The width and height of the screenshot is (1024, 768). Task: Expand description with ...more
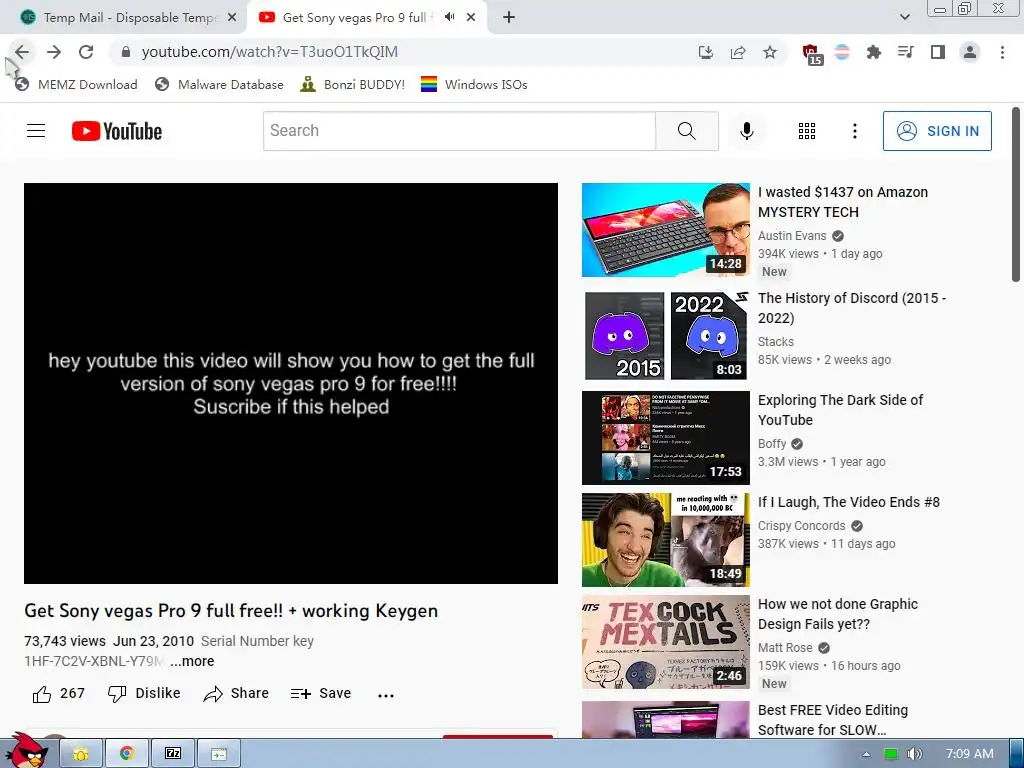192,662
